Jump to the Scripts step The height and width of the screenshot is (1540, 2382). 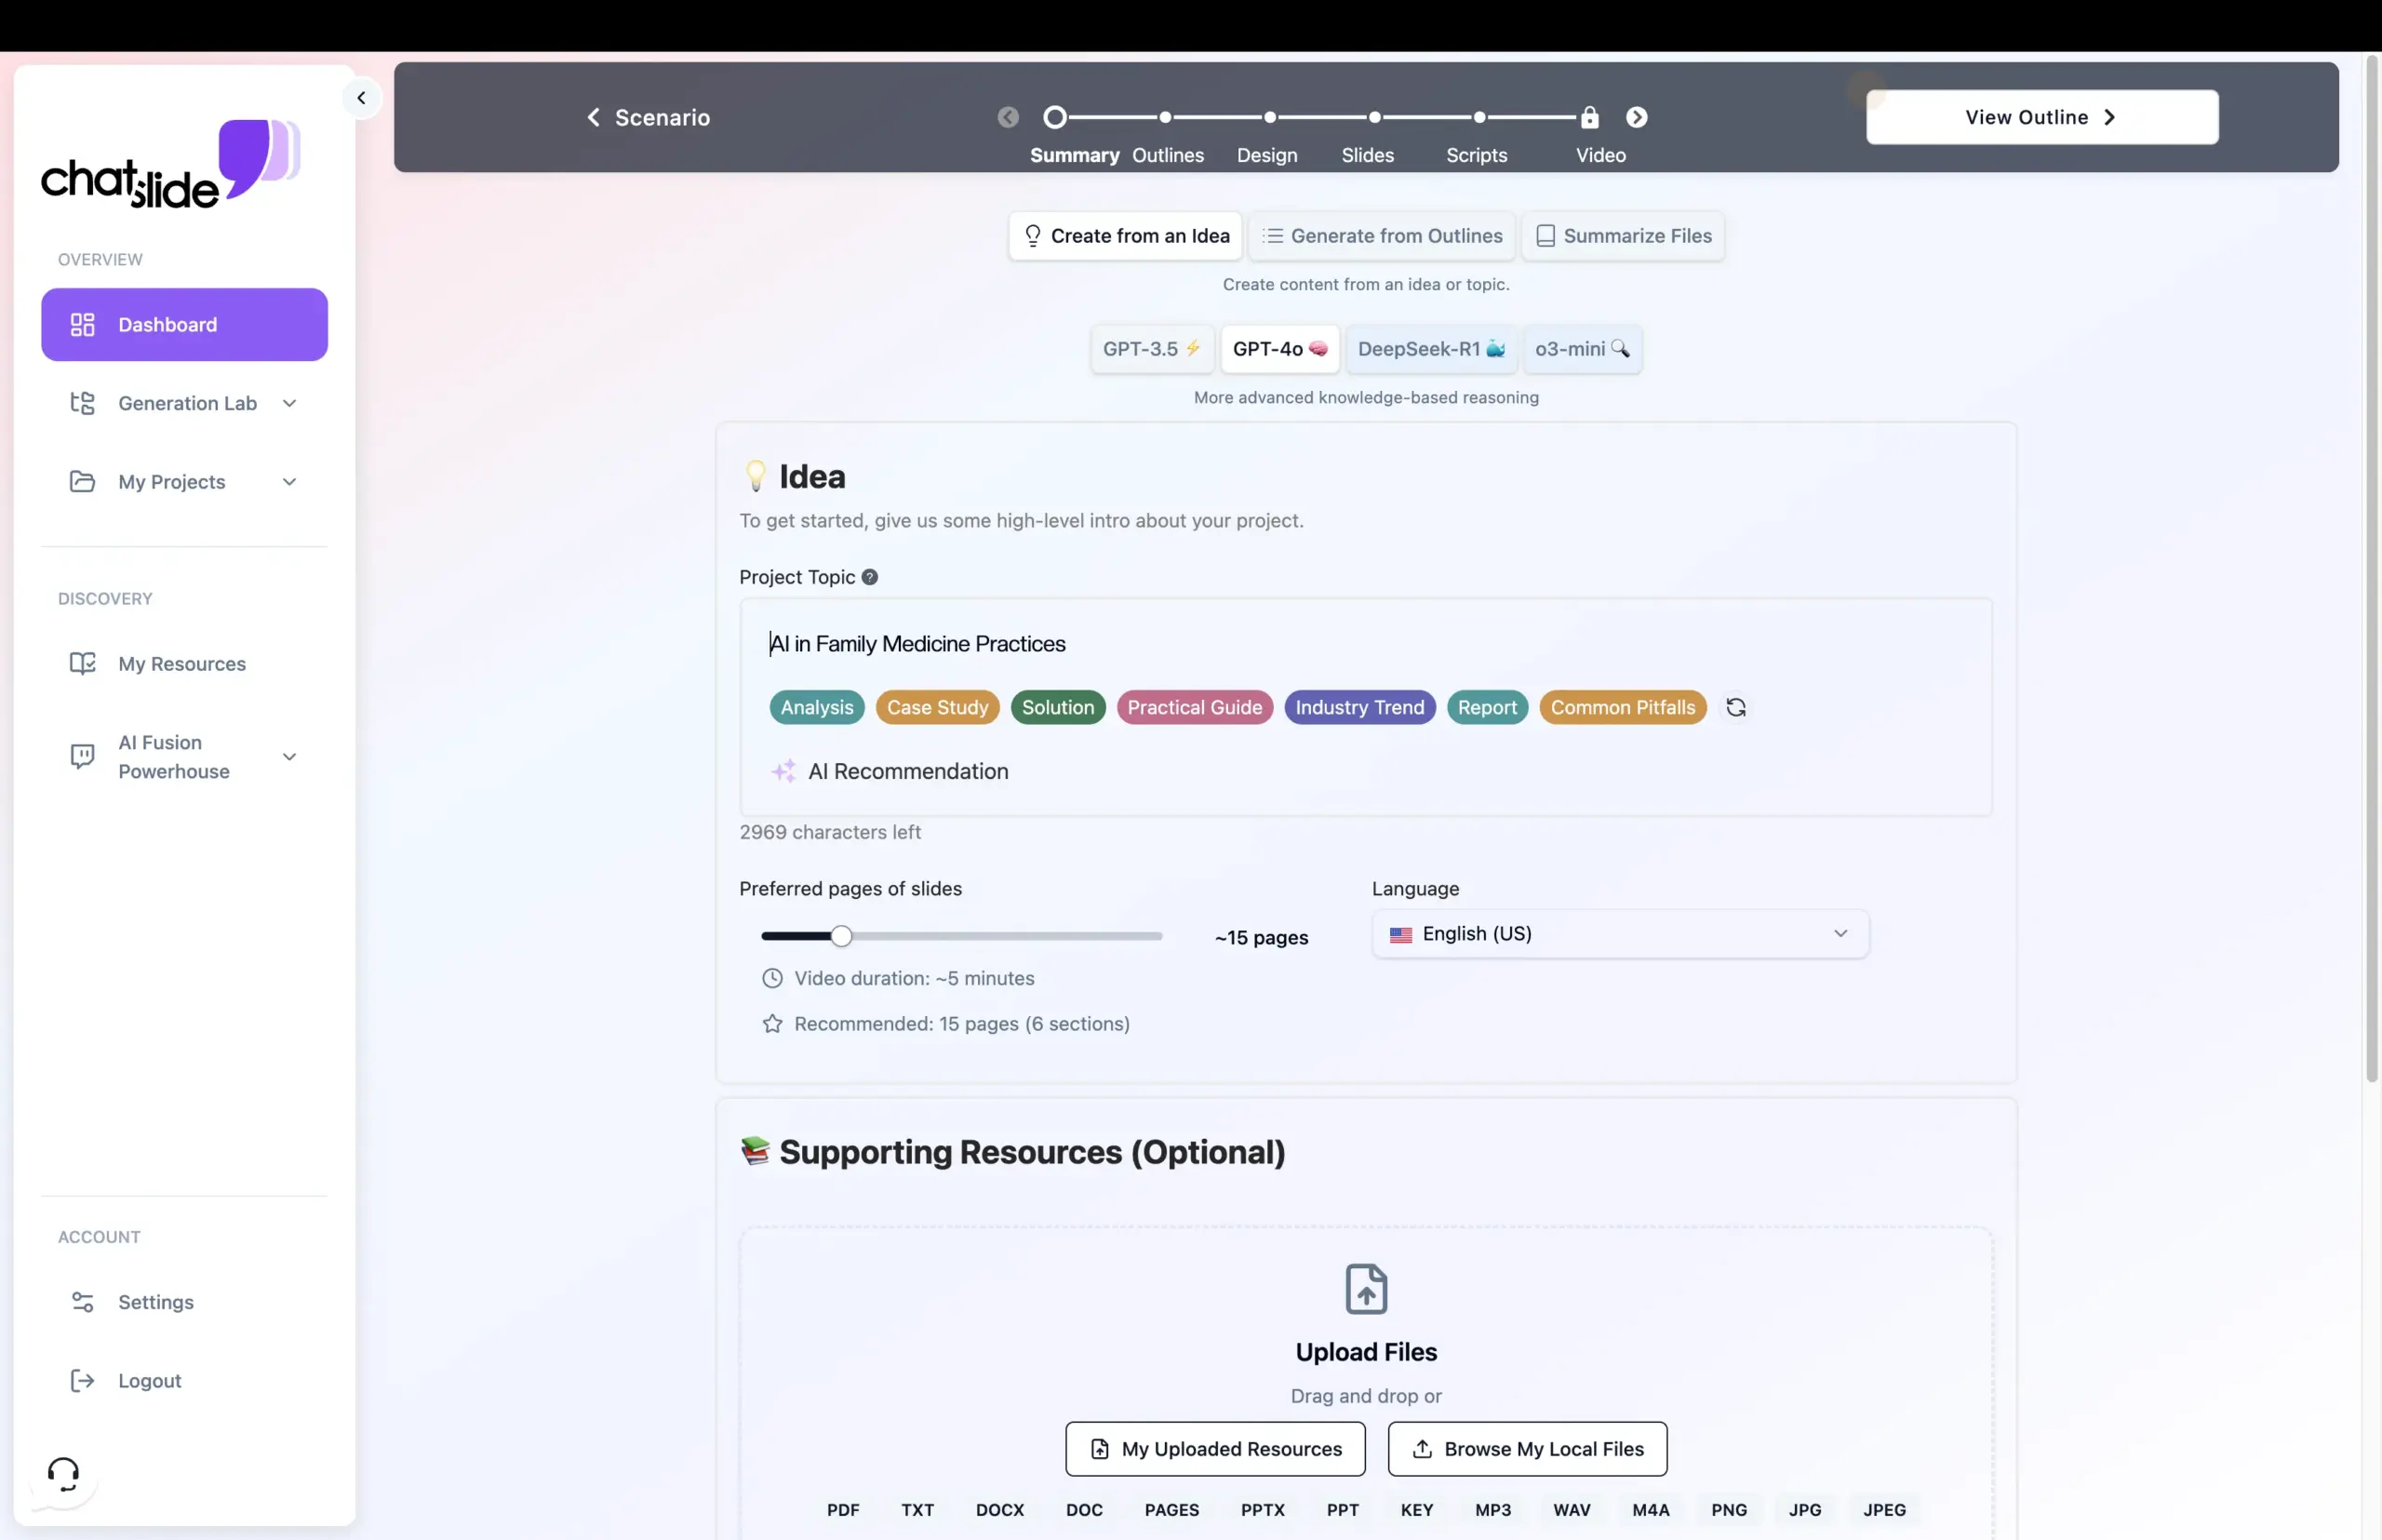click(x=1480, y=118)
